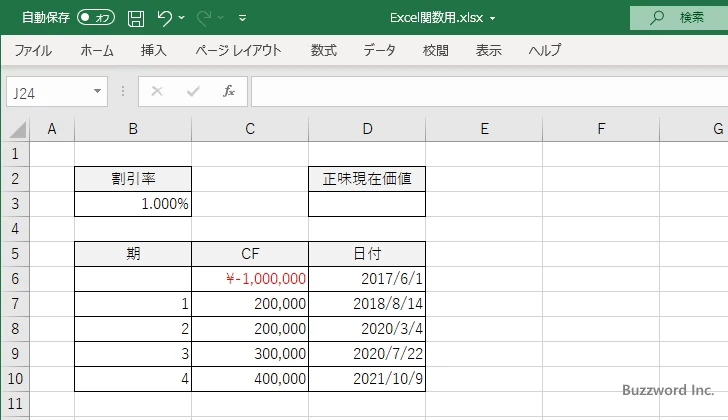The image size is (728, 420).
Task: Click the Redo arrow icon
Action: [204, 18]
